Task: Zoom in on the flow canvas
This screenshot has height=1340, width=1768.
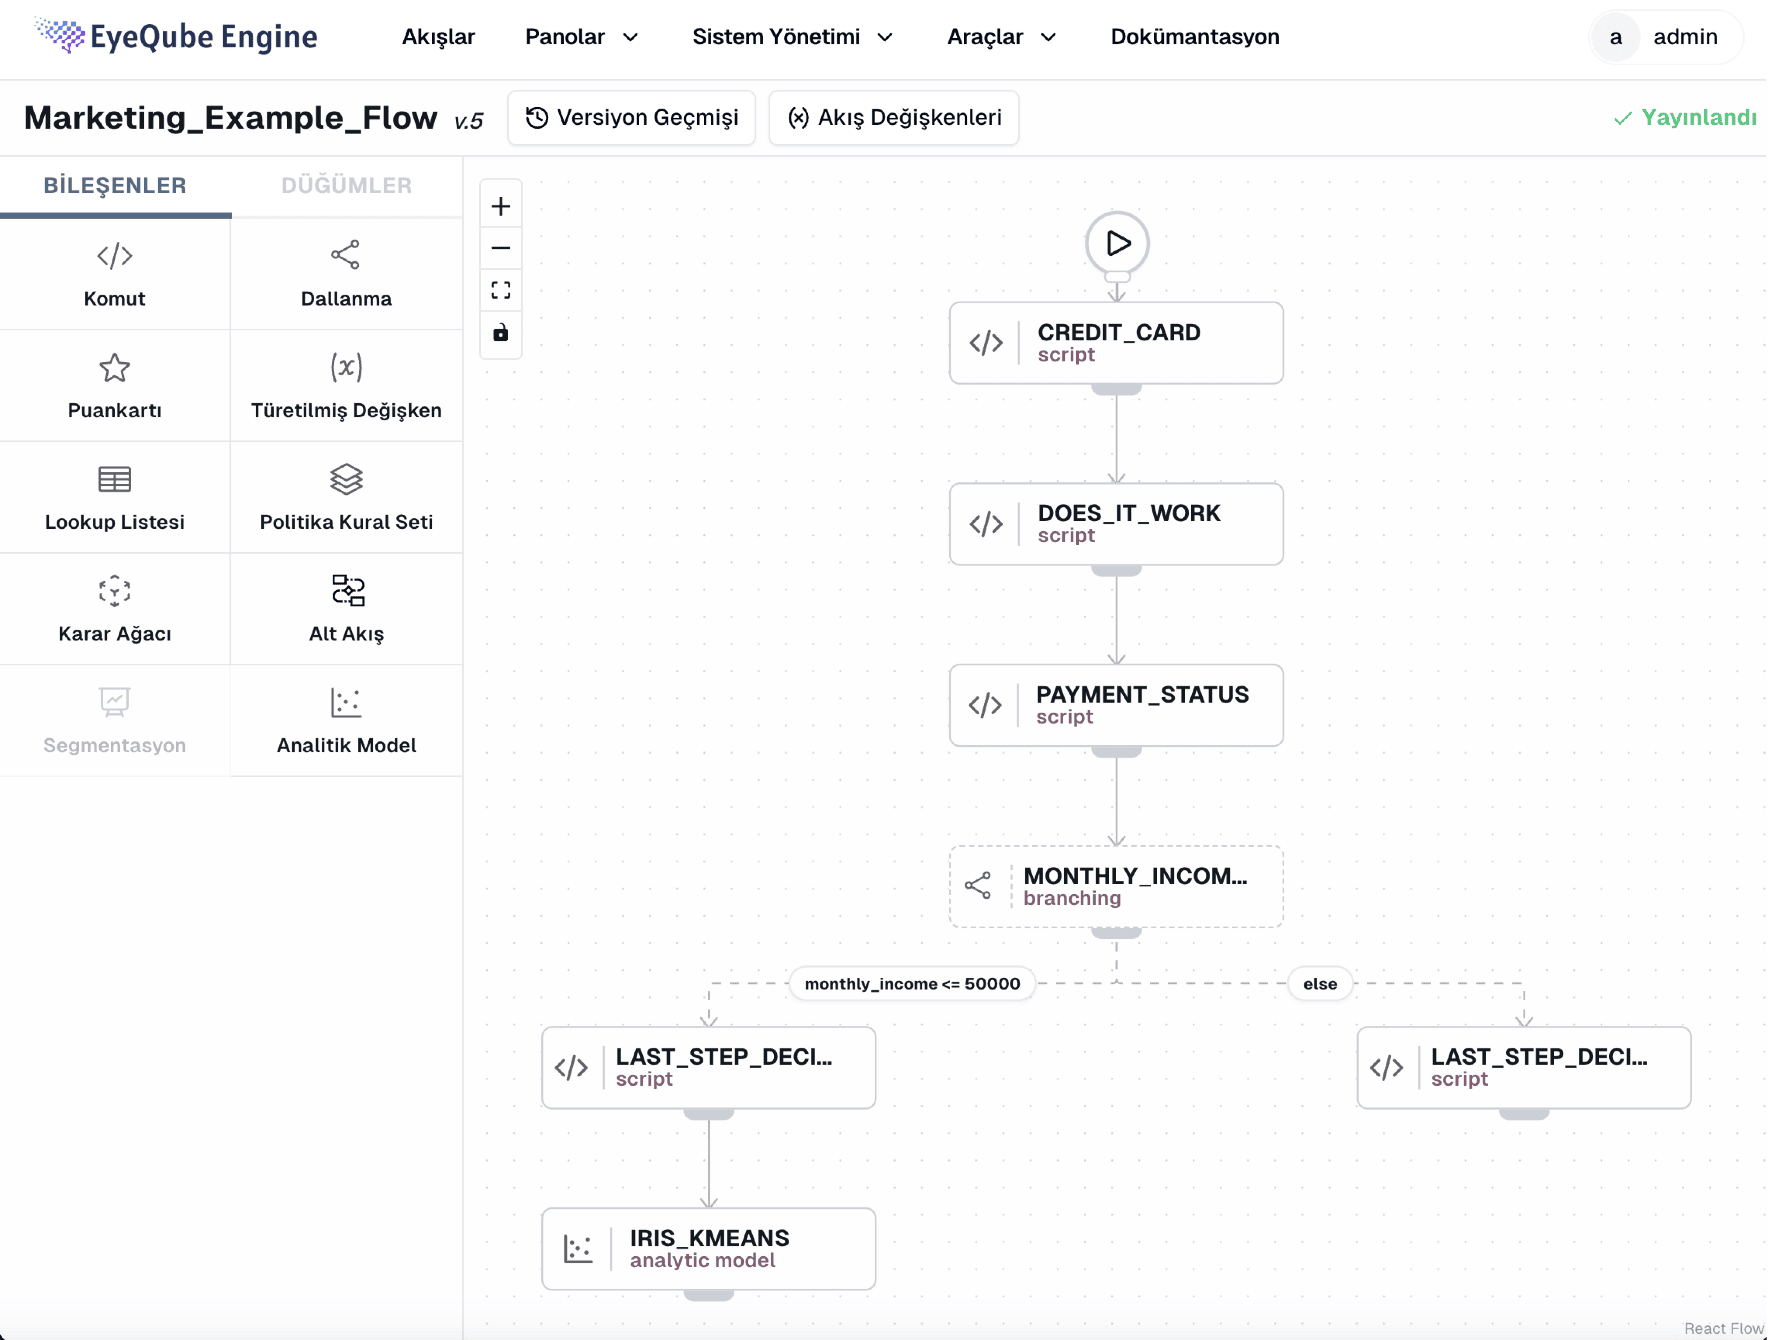Action: [x=501, y=207]
